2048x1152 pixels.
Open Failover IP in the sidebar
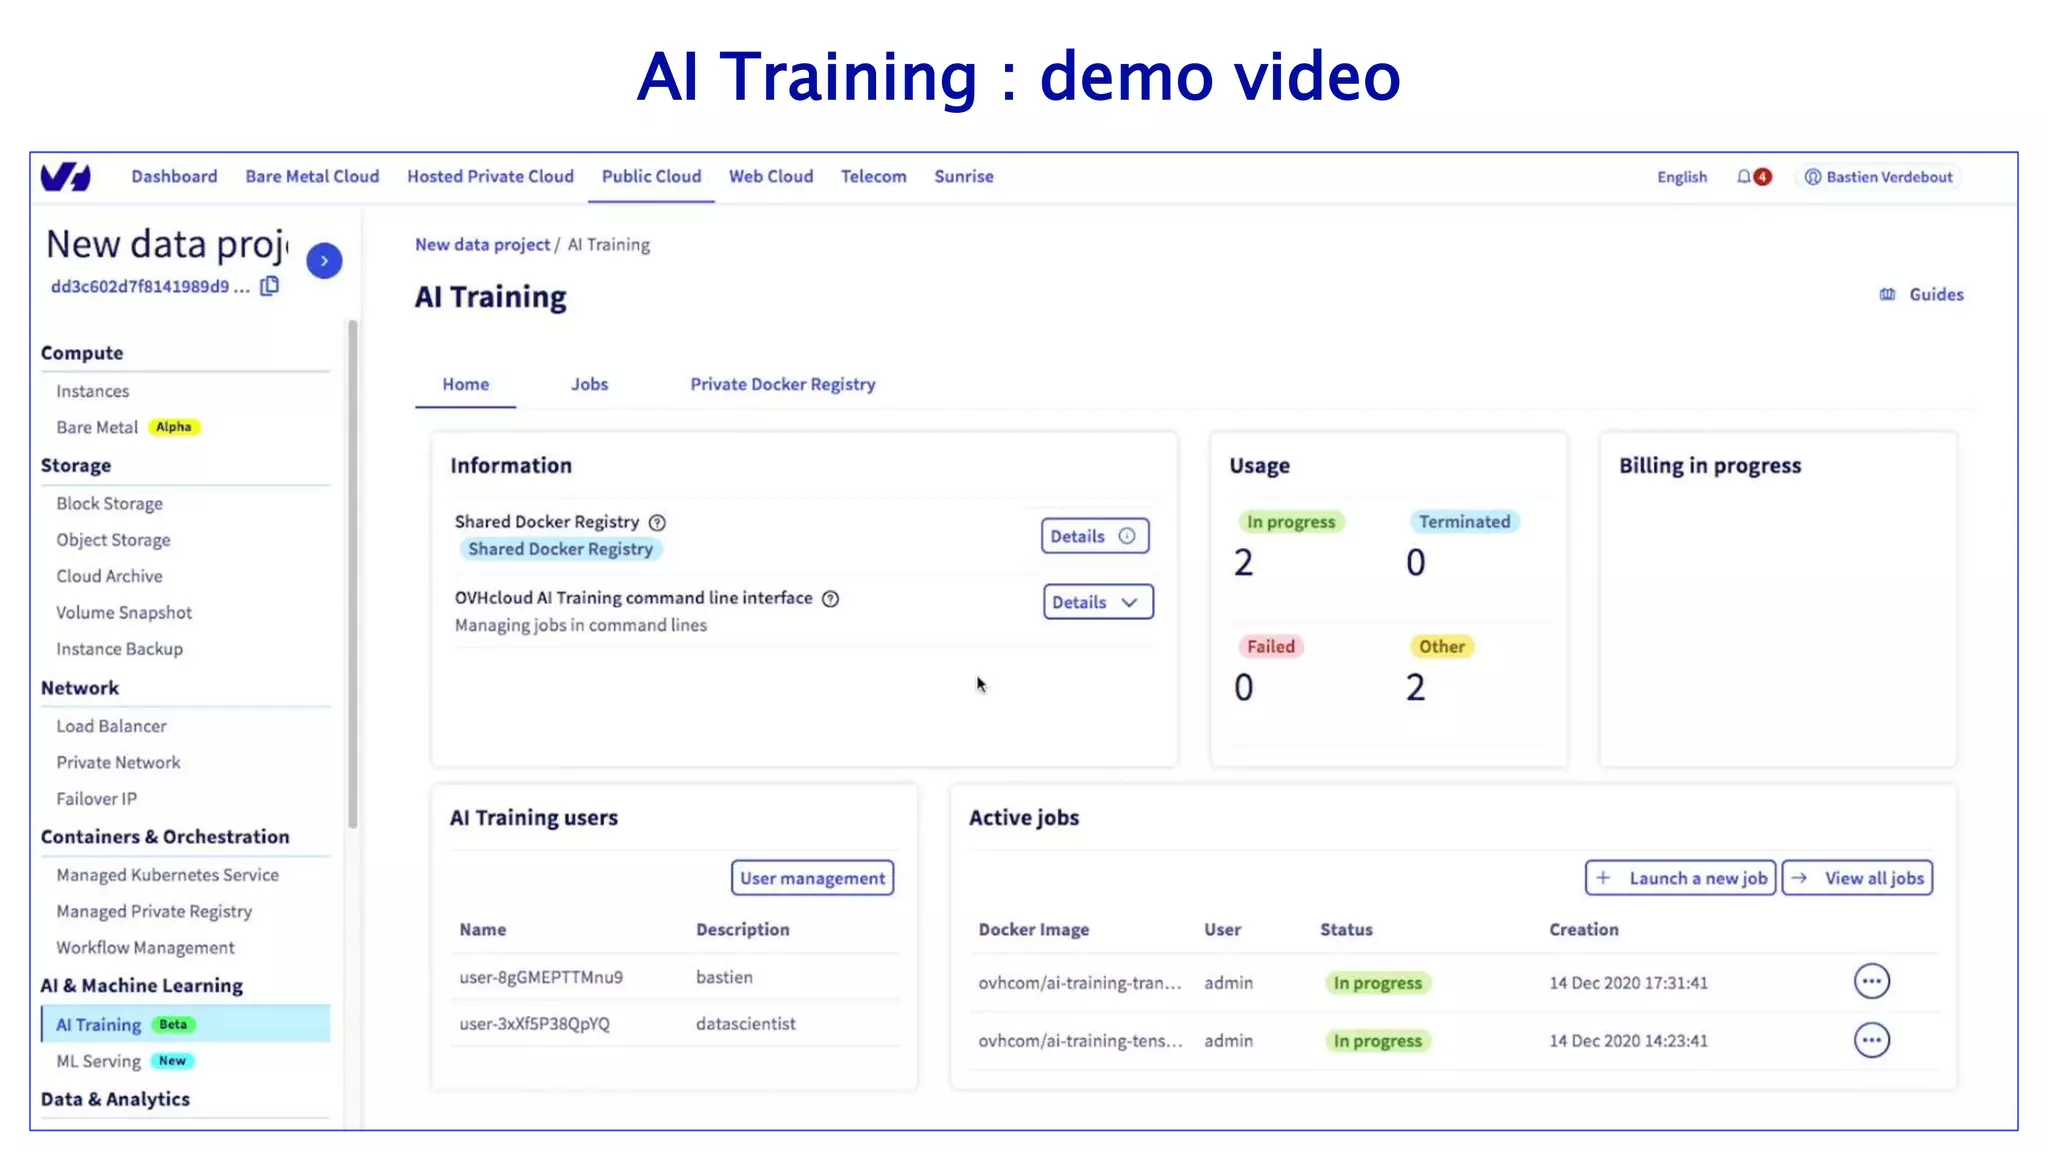coord(96,799)
